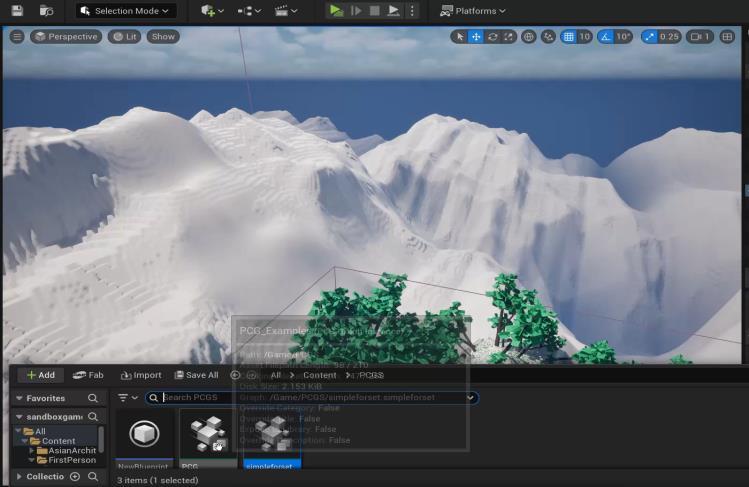Select 'Content' in the breadcrumb path

pyautogui.click(x=320, y=375)
